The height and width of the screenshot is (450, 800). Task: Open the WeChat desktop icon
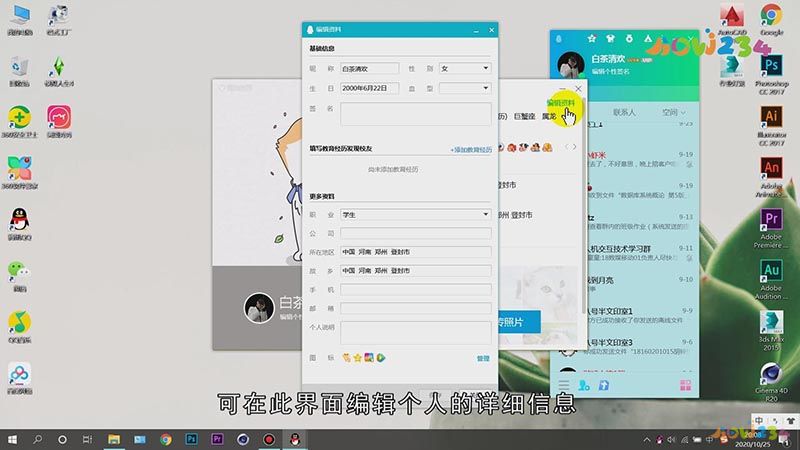[x=19, y=276]
